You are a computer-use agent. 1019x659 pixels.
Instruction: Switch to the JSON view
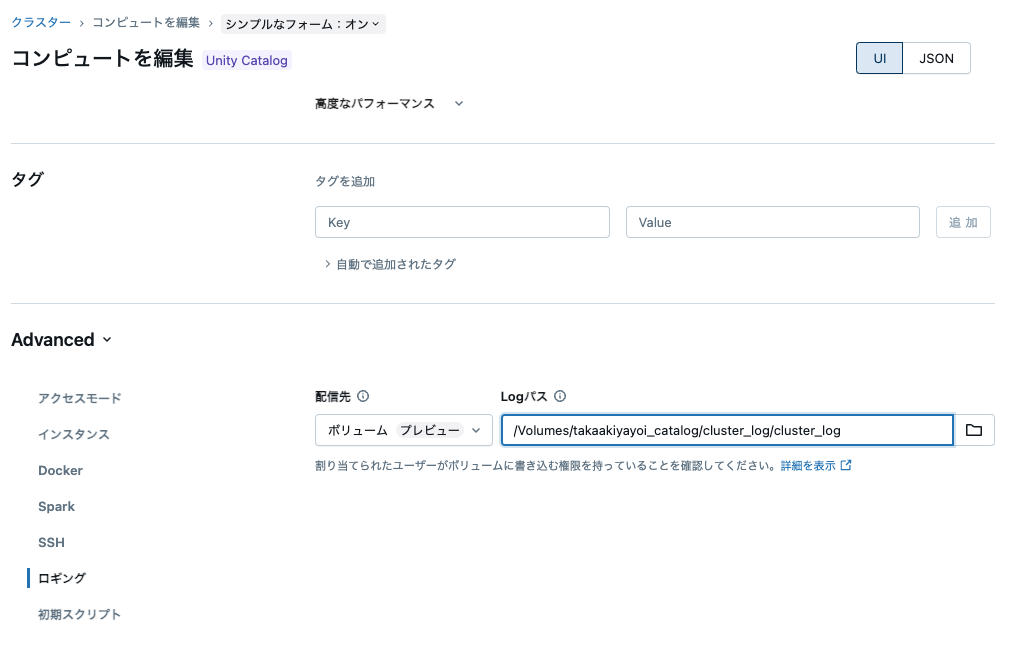coord(936,58)
